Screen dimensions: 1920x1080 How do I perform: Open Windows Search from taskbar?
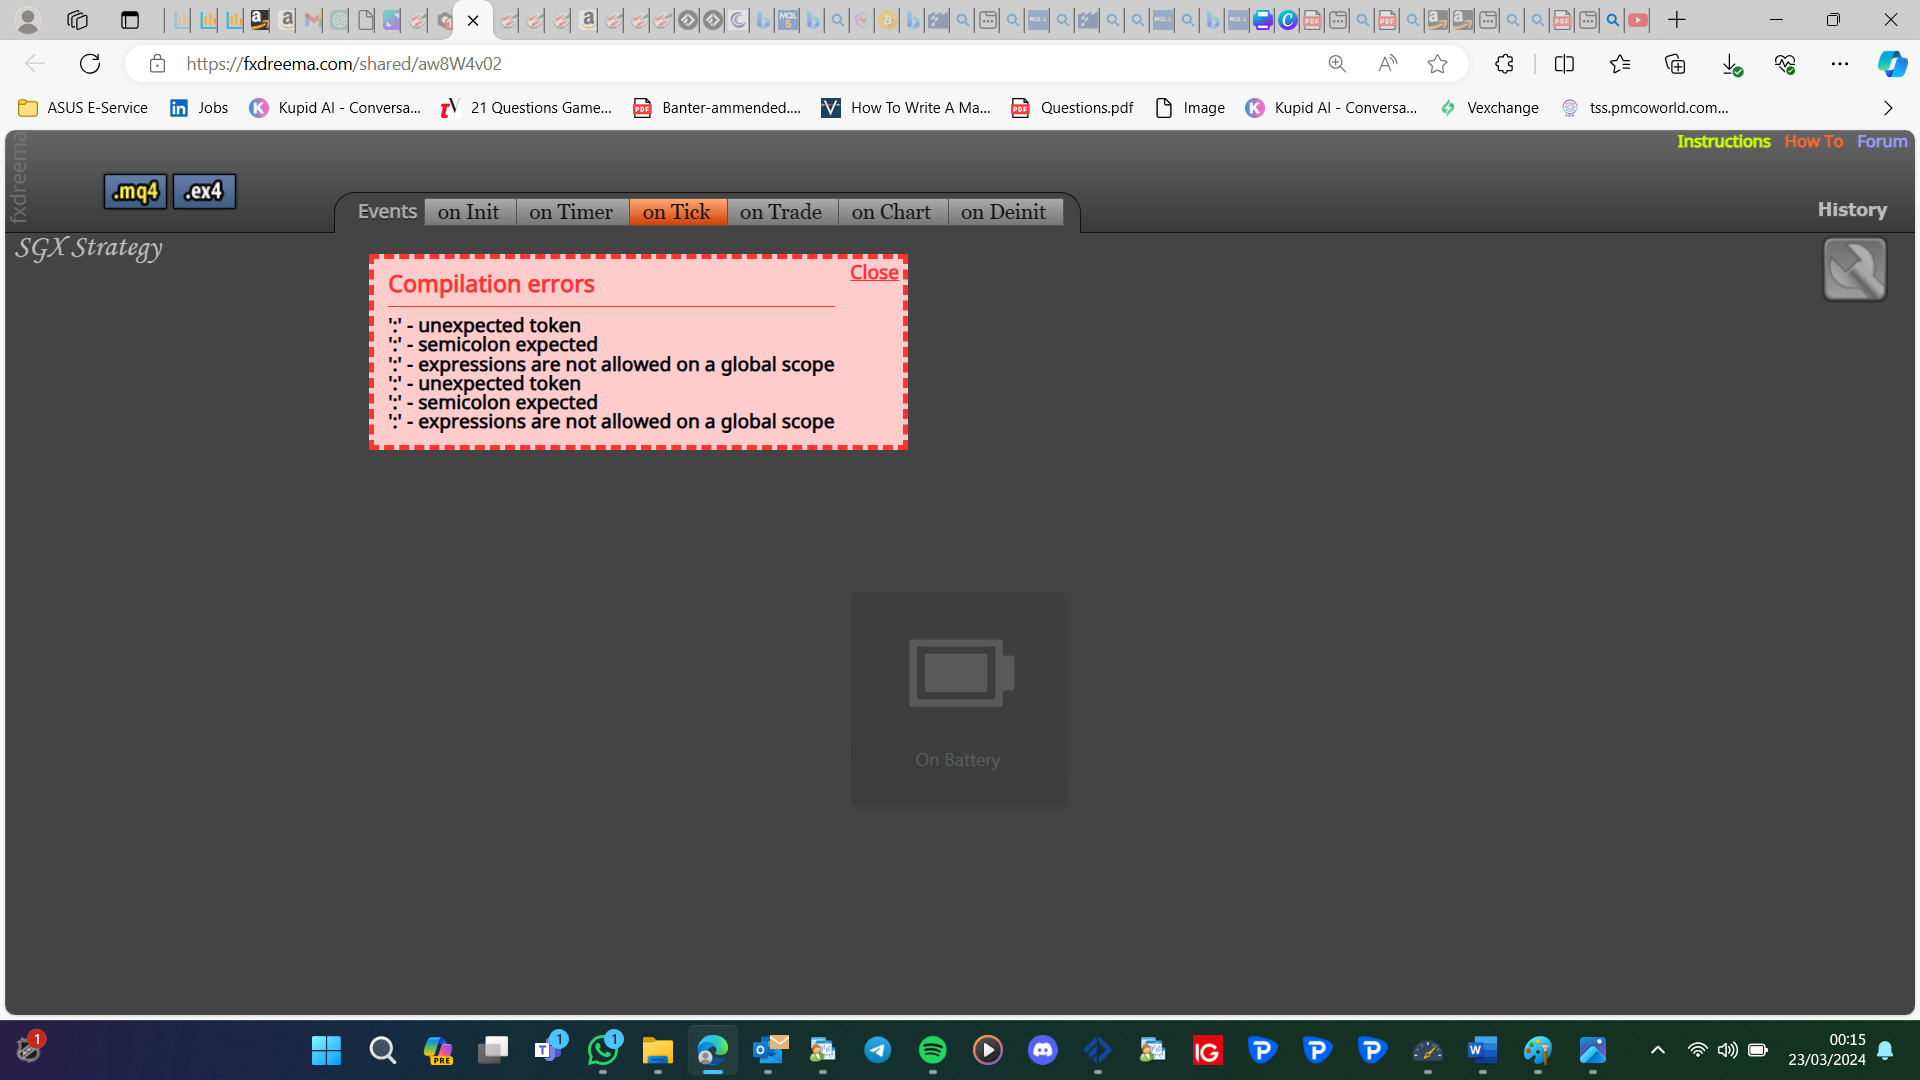382,1050
